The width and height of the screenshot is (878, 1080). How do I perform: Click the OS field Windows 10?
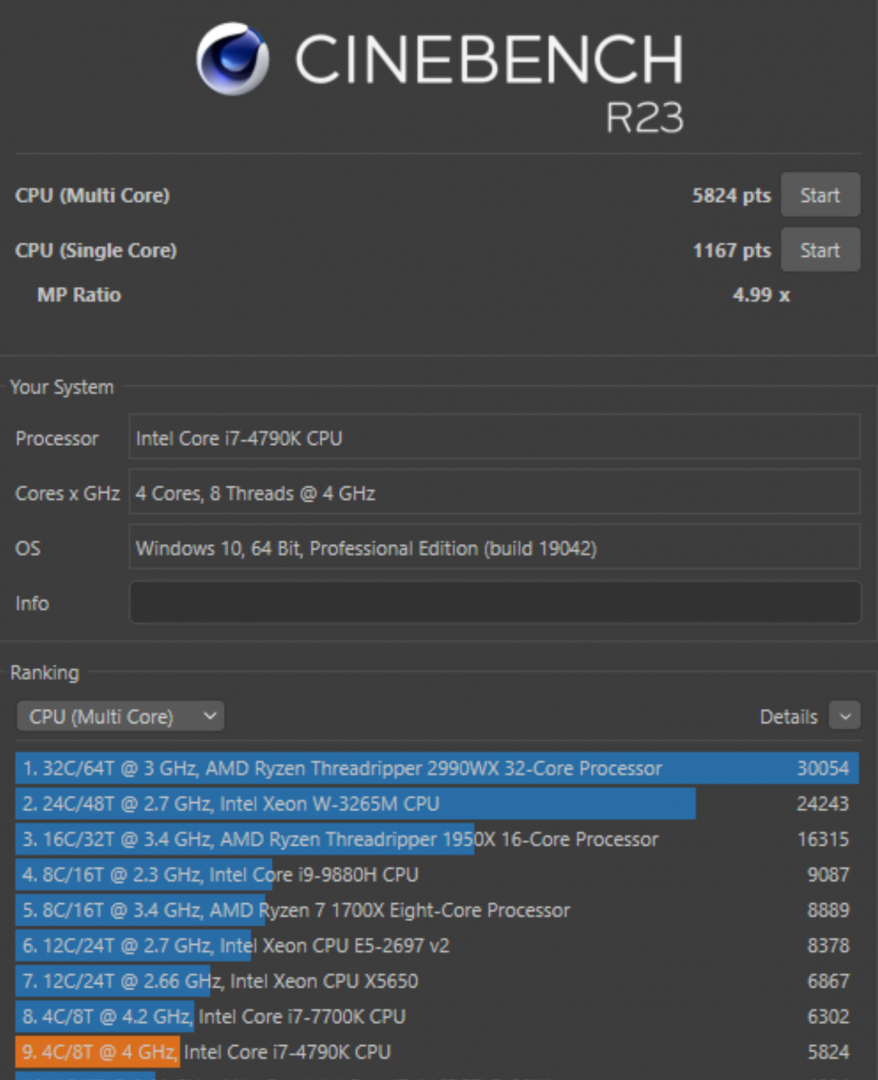(x=494, y=548)
